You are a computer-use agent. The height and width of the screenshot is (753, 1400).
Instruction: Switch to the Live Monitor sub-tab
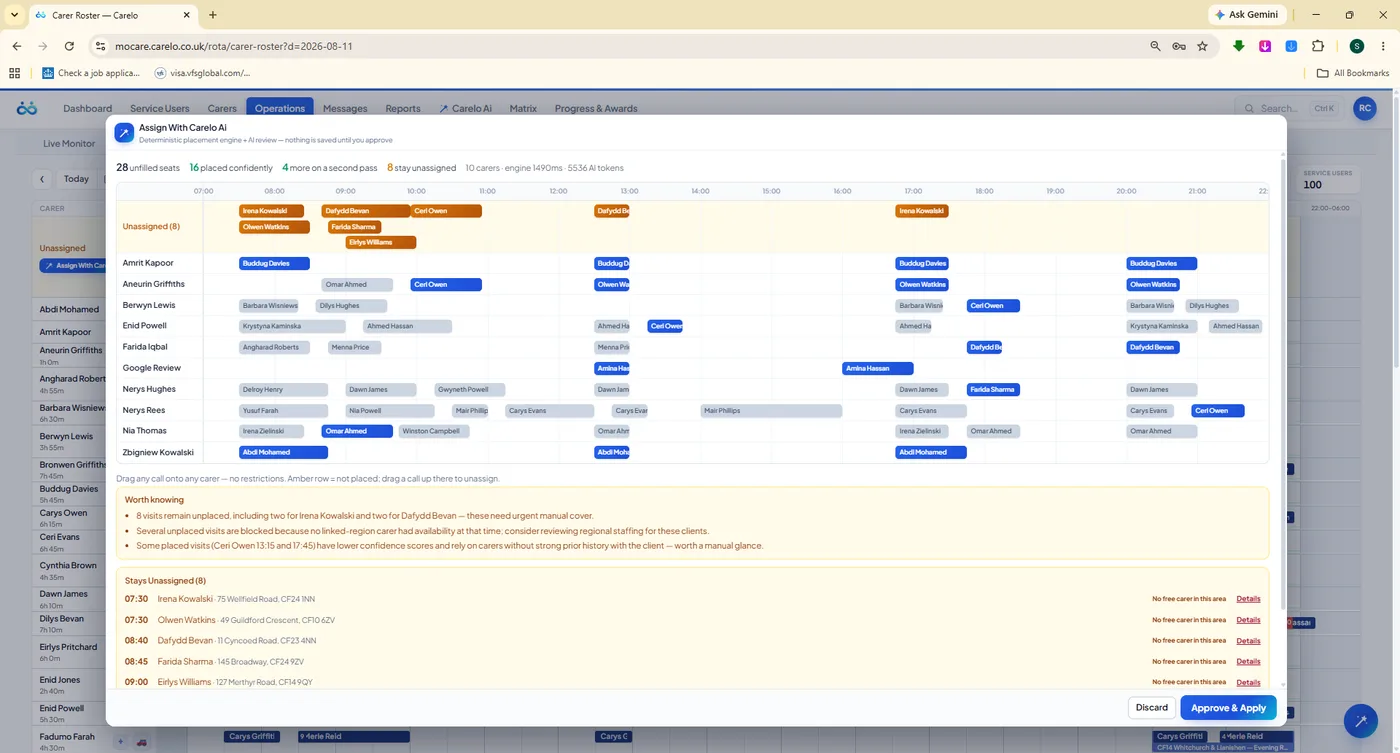(69, 143)
